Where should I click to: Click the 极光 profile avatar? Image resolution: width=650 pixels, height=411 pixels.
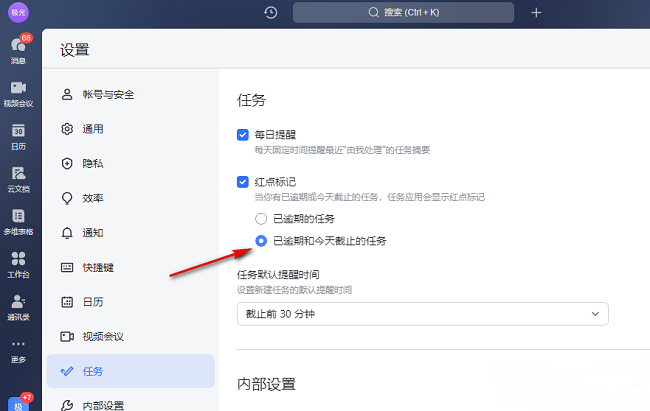pyautogui.click(x=18, y=12)
